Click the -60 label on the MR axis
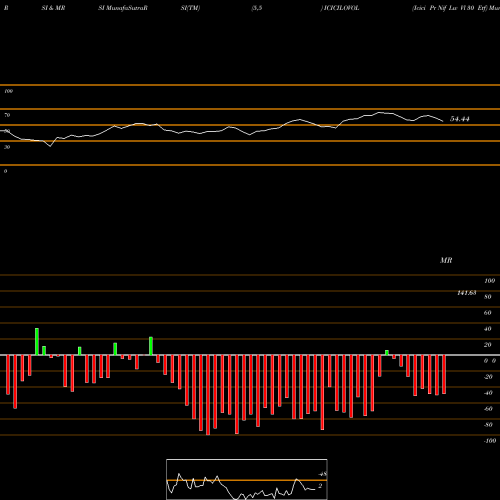This screenshot has width=500, height=500. pos(488,409)
